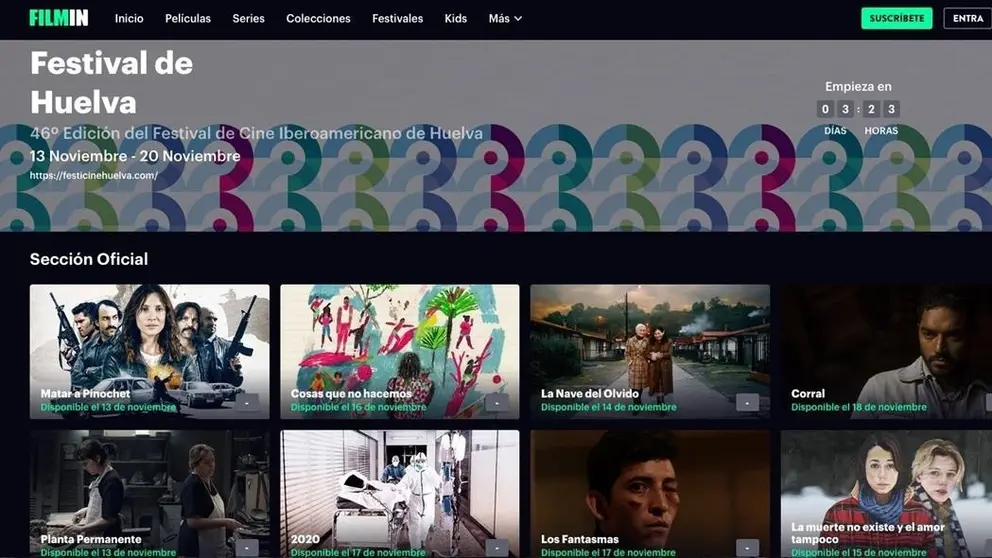The height and width of the screenshot is (558, 992).
Task: Switch to the Kids section
Action: click(455, 18)
